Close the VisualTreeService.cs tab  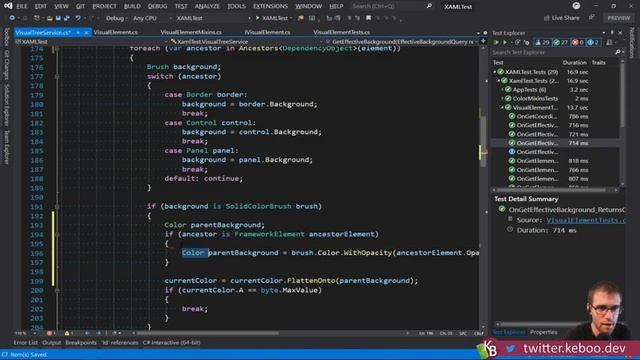[x=87, y=32]
